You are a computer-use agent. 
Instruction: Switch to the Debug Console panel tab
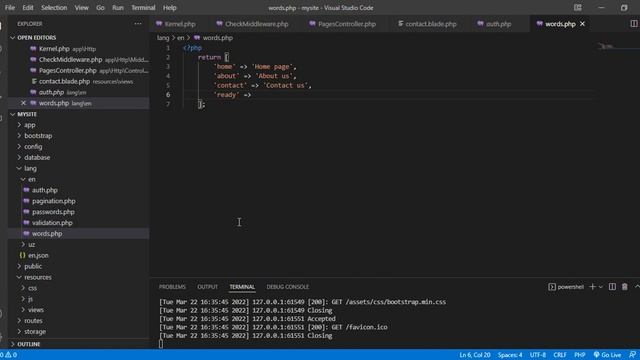[287, 287]
